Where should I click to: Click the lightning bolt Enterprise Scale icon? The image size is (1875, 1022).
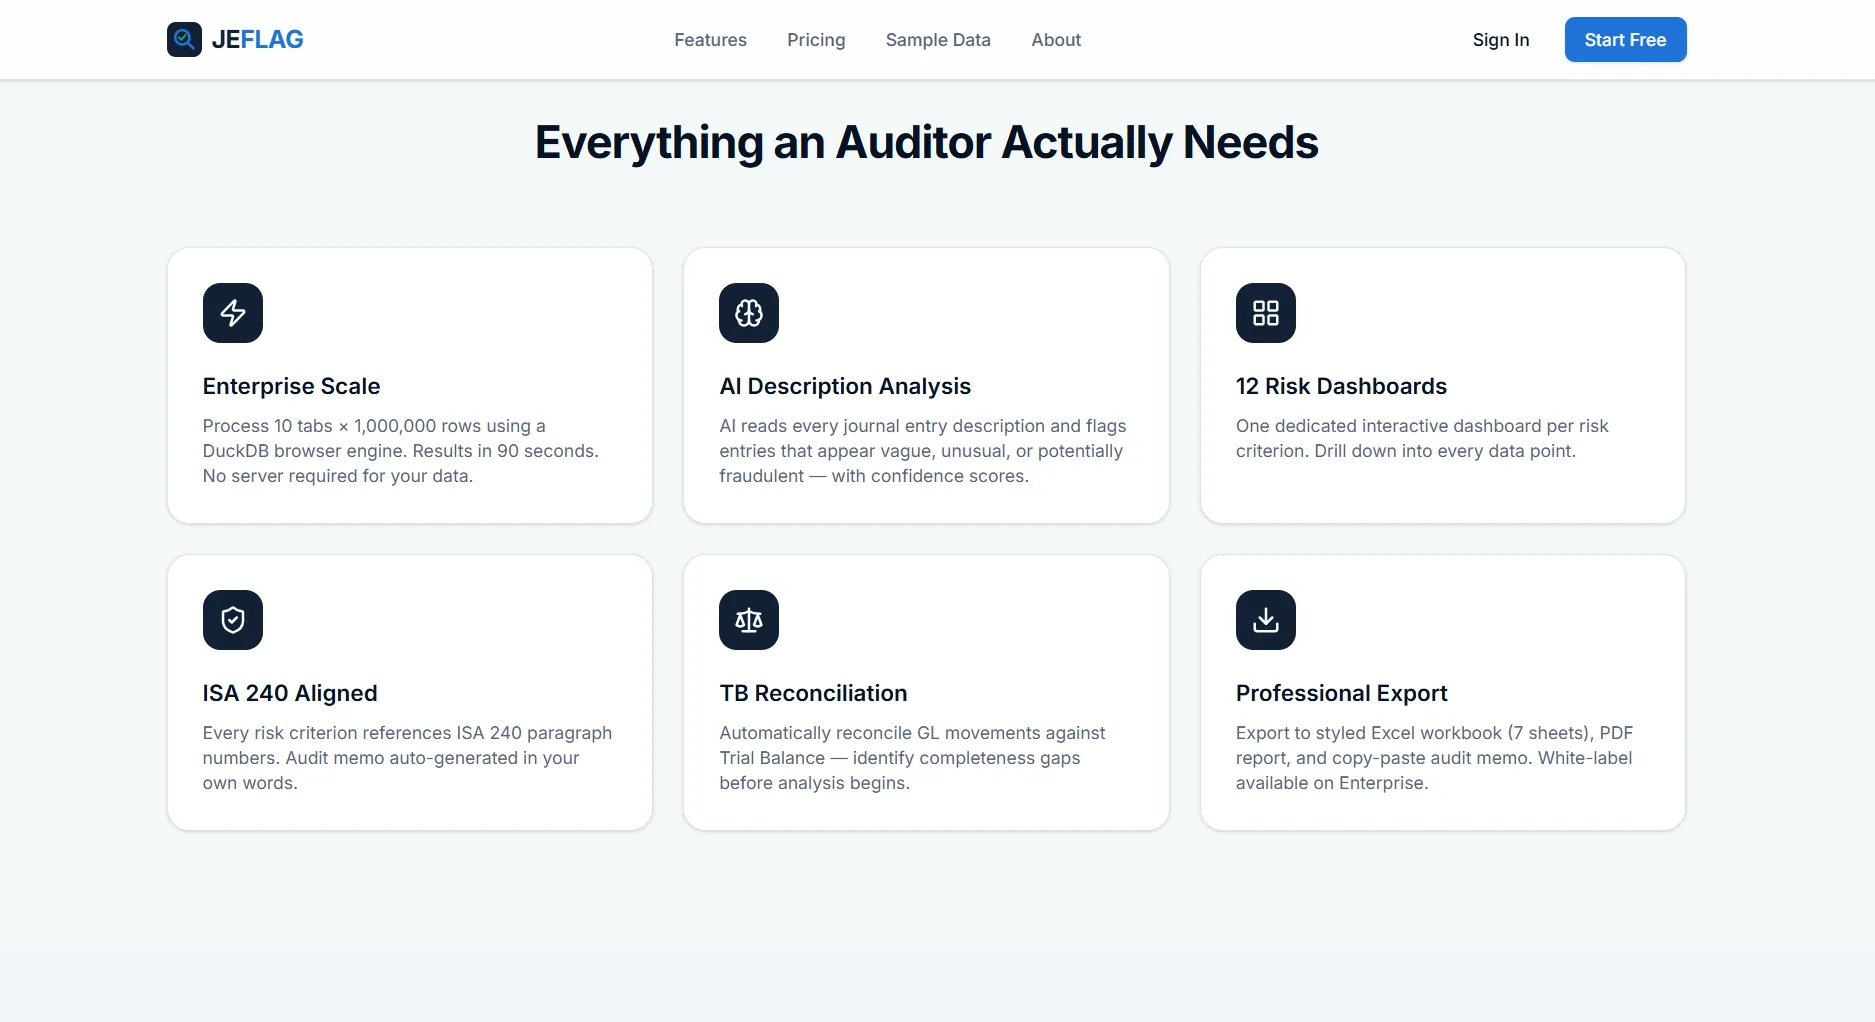pos(233,313)
